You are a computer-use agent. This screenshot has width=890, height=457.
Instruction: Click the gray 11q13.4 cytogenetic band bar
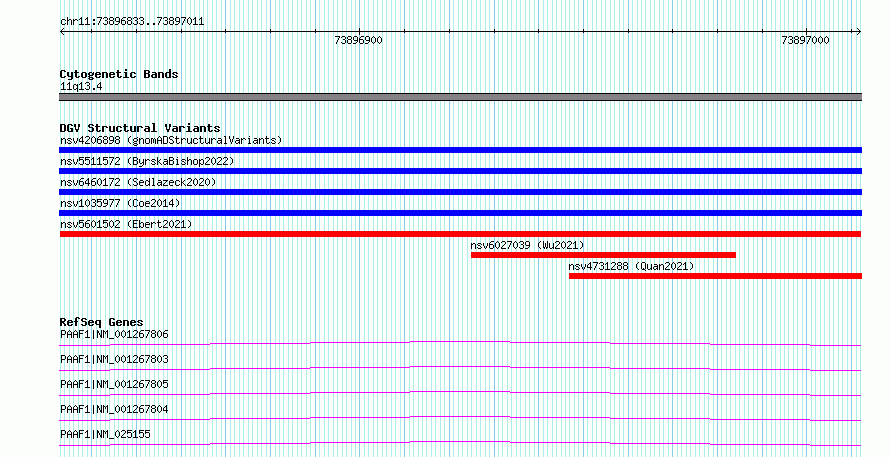[x=460, y=97]
